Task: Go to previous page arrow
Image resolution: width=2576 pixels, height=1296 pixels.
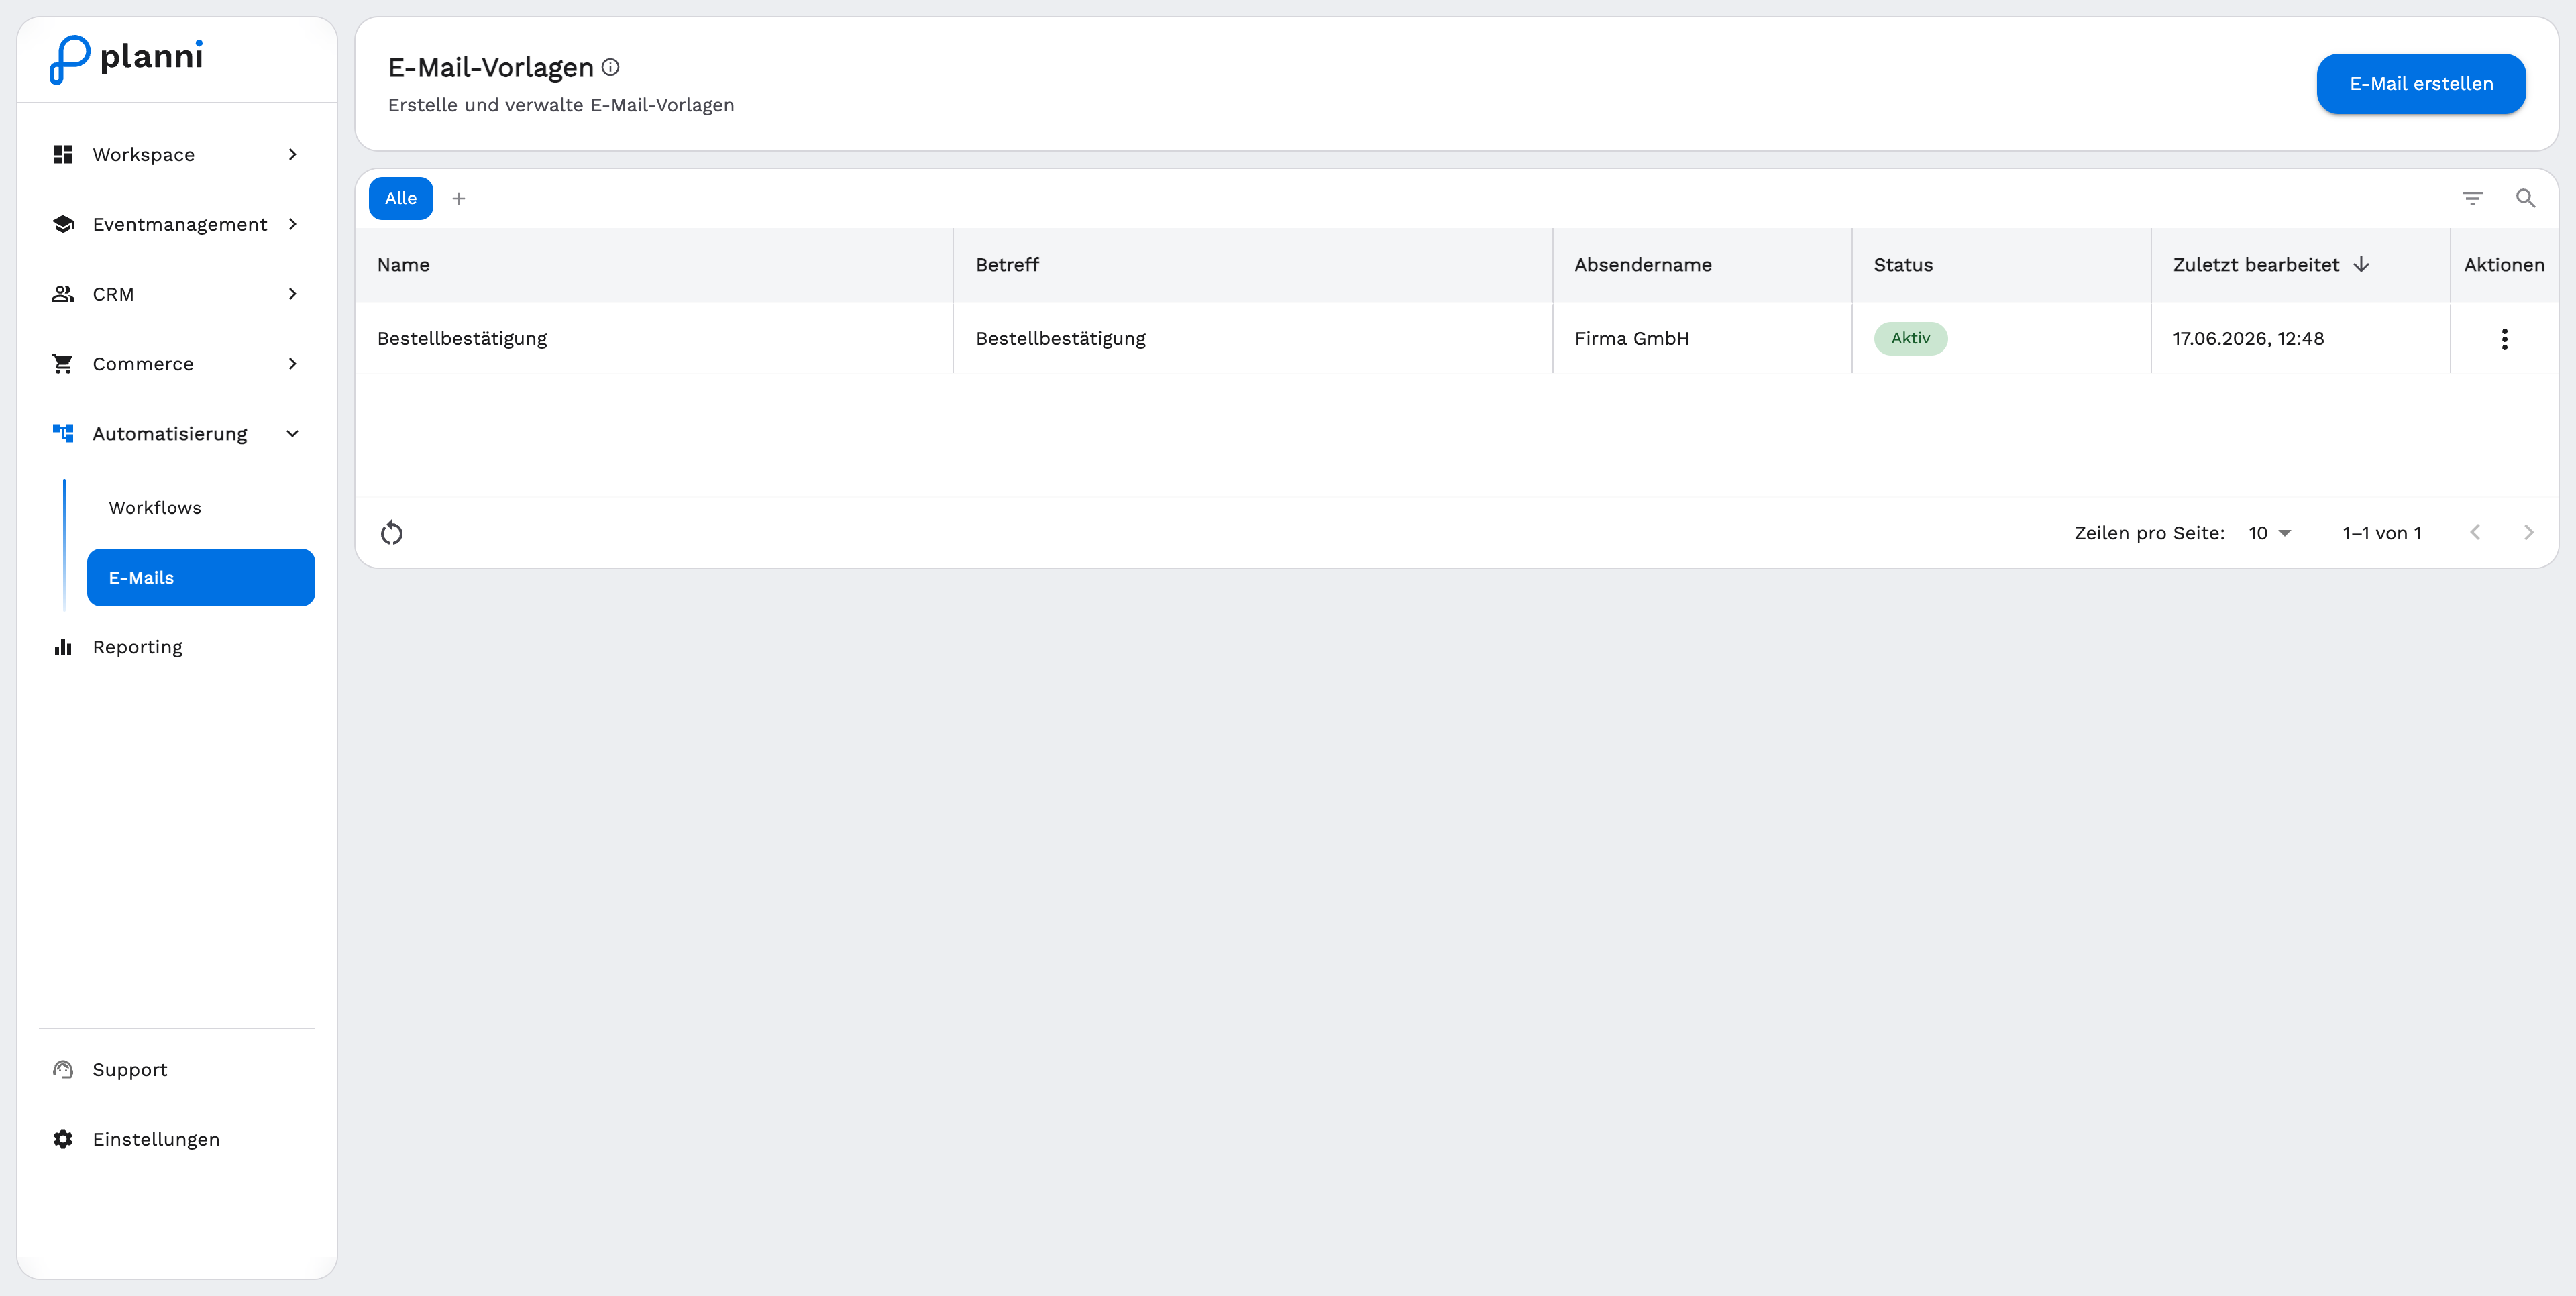Action: point(2475,532)
